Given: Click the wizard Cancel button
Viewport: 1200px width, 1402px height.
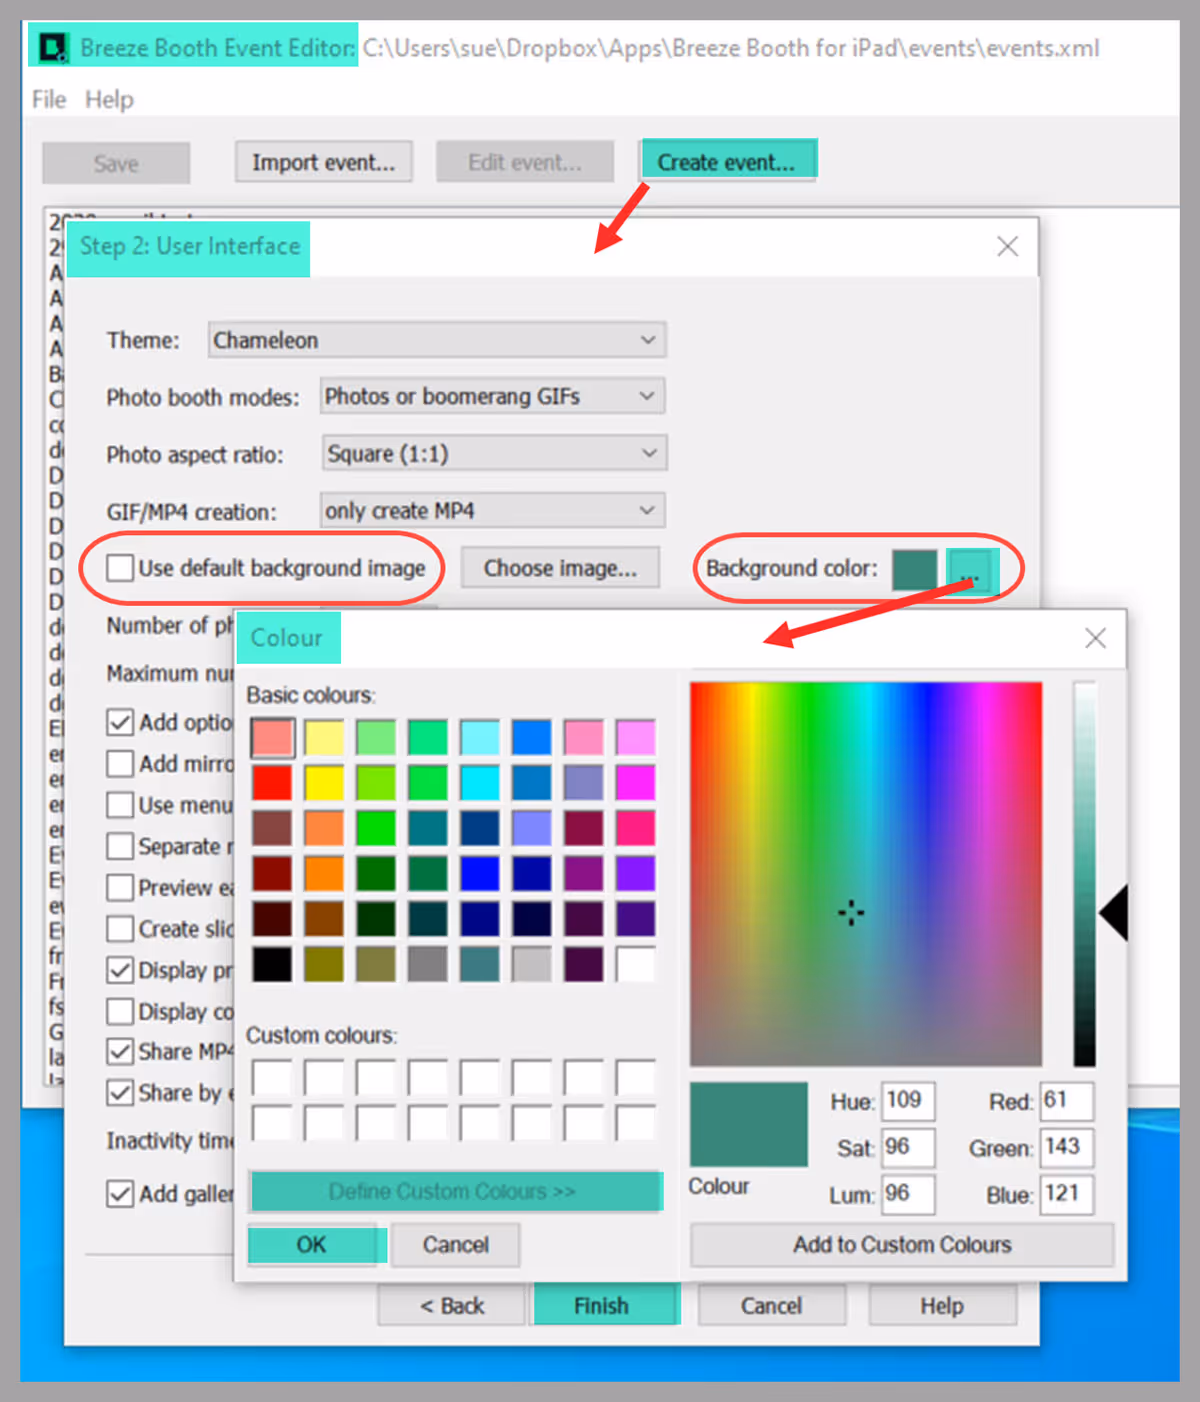Looking at the screenshot, I should tap(772, 1306).
